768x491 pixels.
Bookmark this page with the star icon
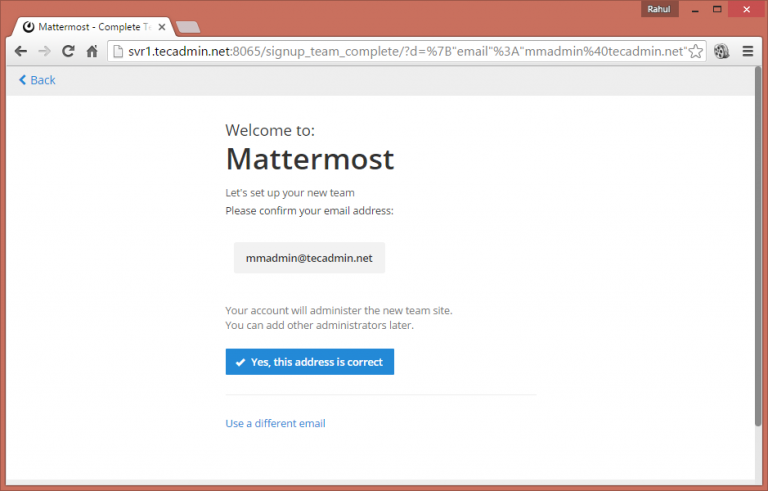(x=696, y=51)
